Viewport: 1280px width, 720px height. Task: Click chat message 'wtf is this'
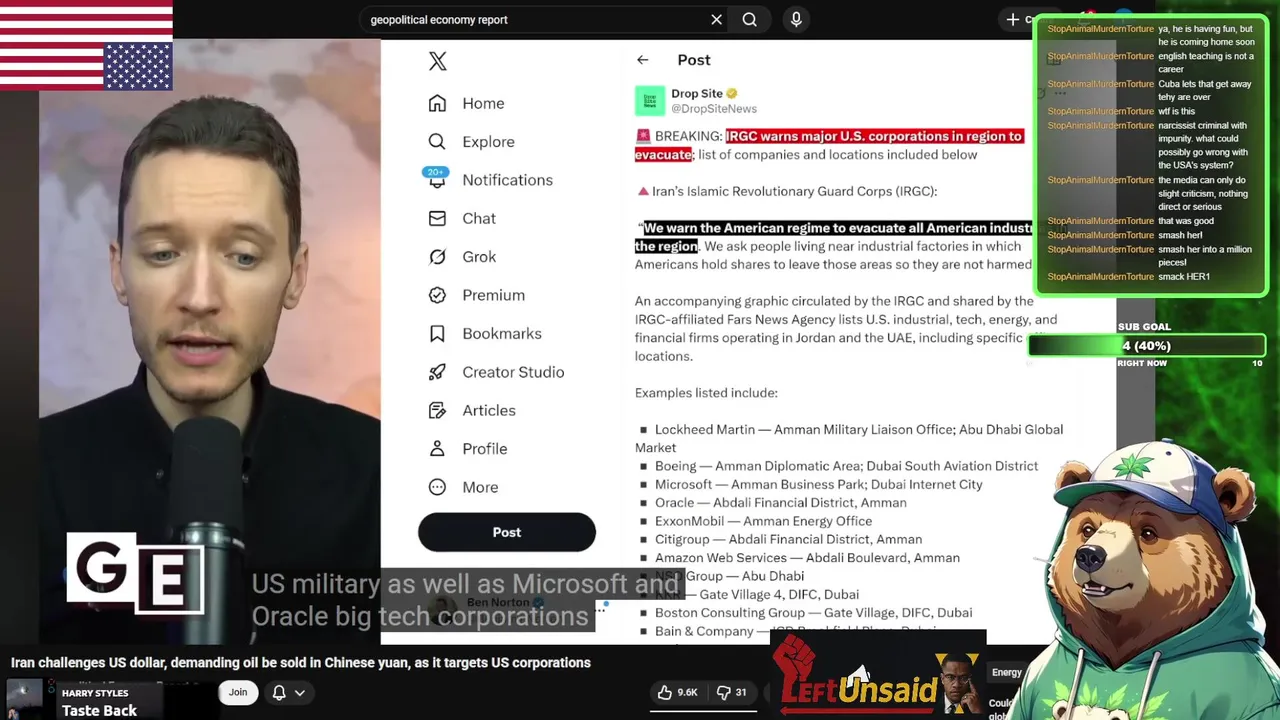(1177, 111)
